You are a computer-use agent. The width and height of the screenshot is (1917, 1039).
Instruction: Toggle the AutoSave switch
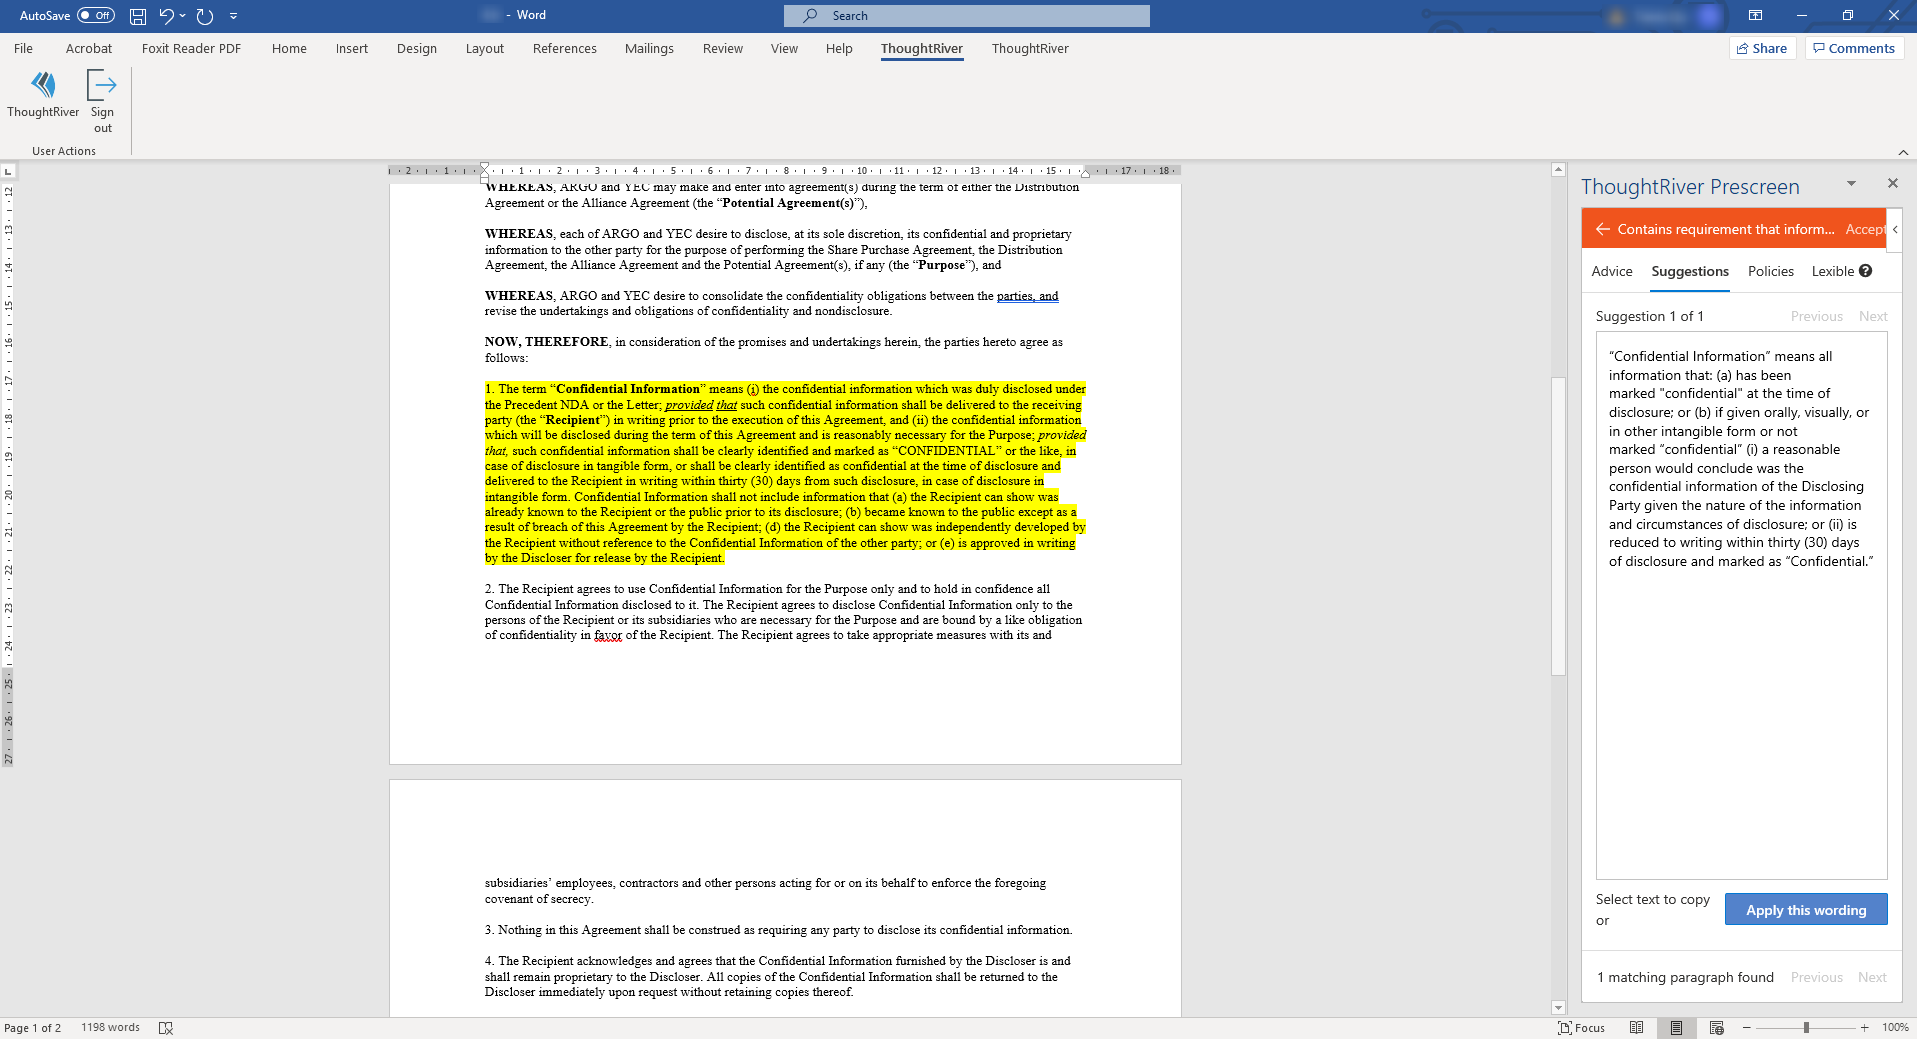(x=96, y=15)
